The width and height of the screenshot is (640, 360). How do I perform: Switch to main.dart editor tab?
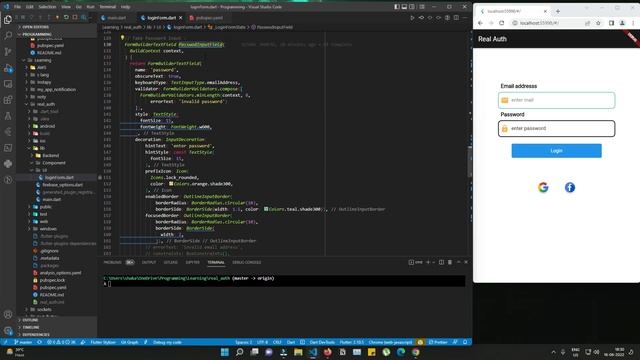[x=117, y=18]
